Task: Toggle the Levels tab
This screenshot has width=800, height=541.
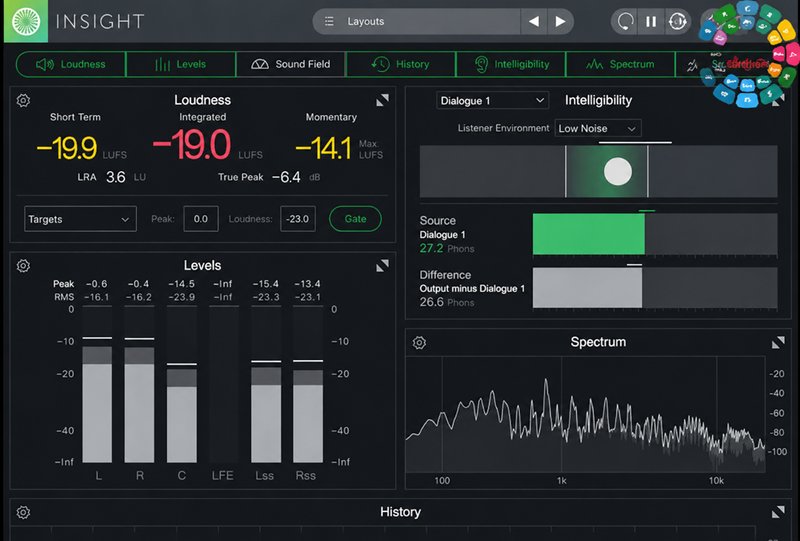Action: (x=181, y=64)
